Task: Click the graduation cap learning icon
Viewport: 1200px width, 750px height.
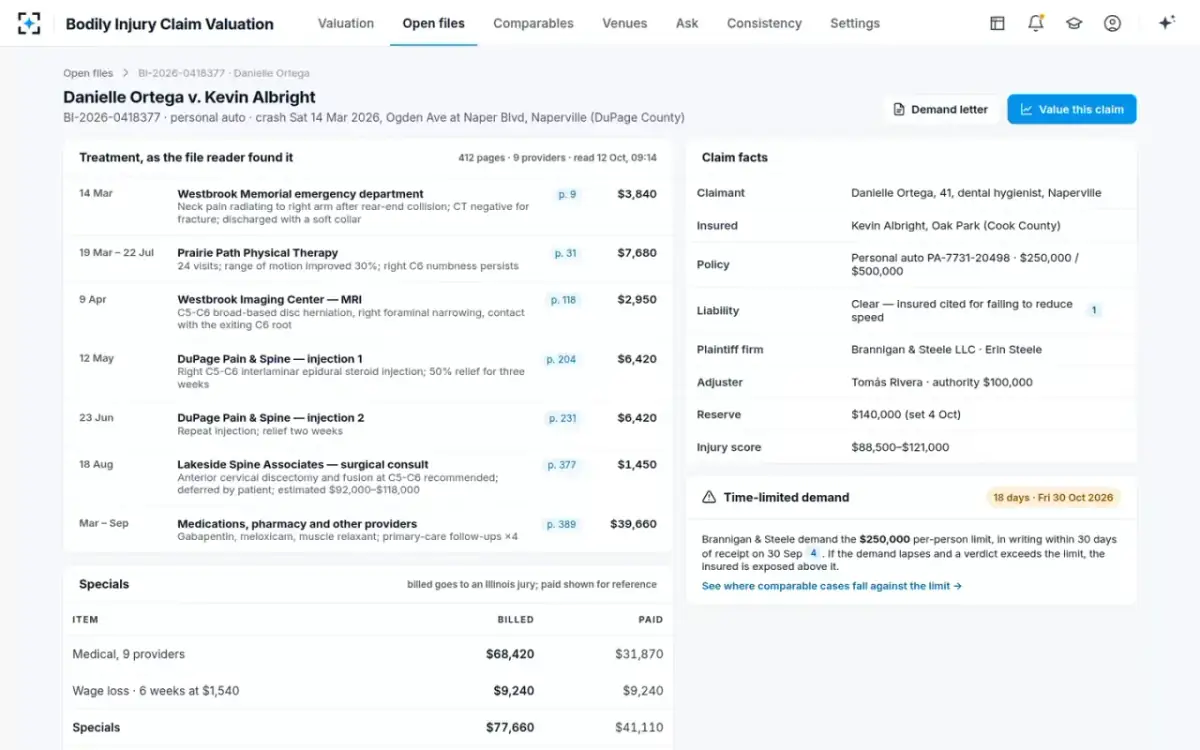Action: (x=1074, y=23)
